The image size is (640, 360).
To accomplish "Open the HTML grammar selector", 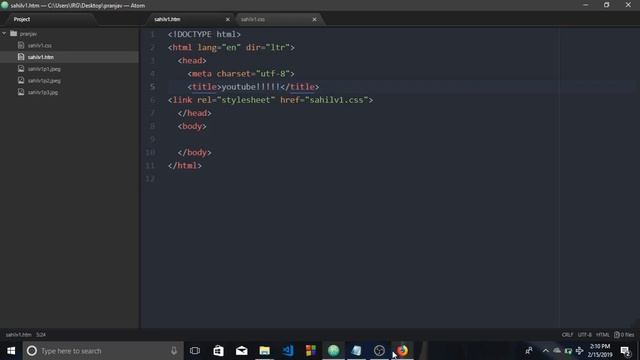I will tap(602, 335).
